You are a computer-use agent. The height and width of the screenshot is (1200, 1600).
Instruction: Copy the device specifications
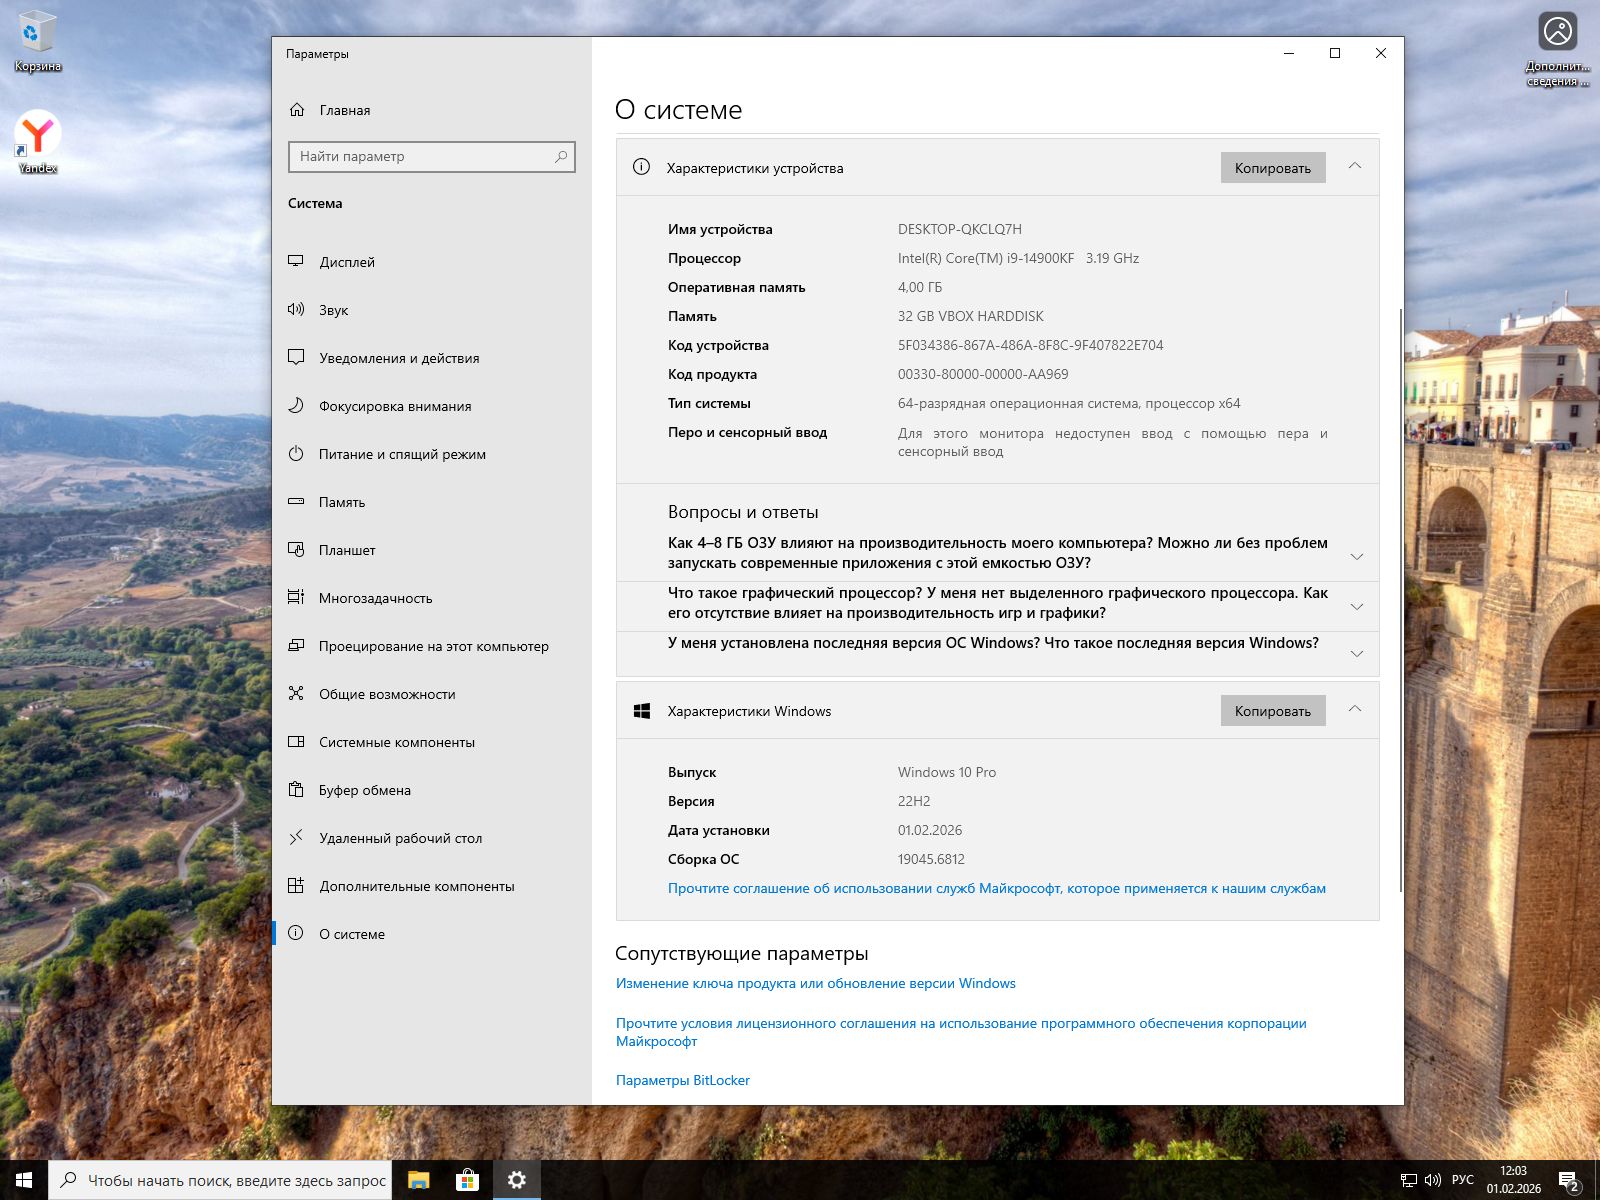point(1272,168)
